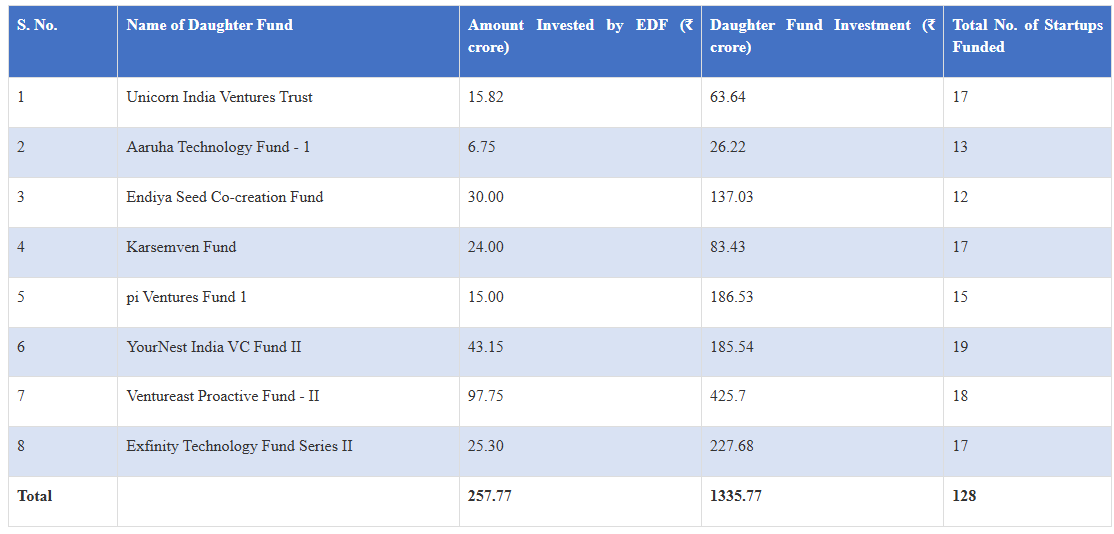Select 'Daughter Fund Investment' header cell
This screenshot has height=534, width=1114.
pyautogui.click(x=822, y=36)
